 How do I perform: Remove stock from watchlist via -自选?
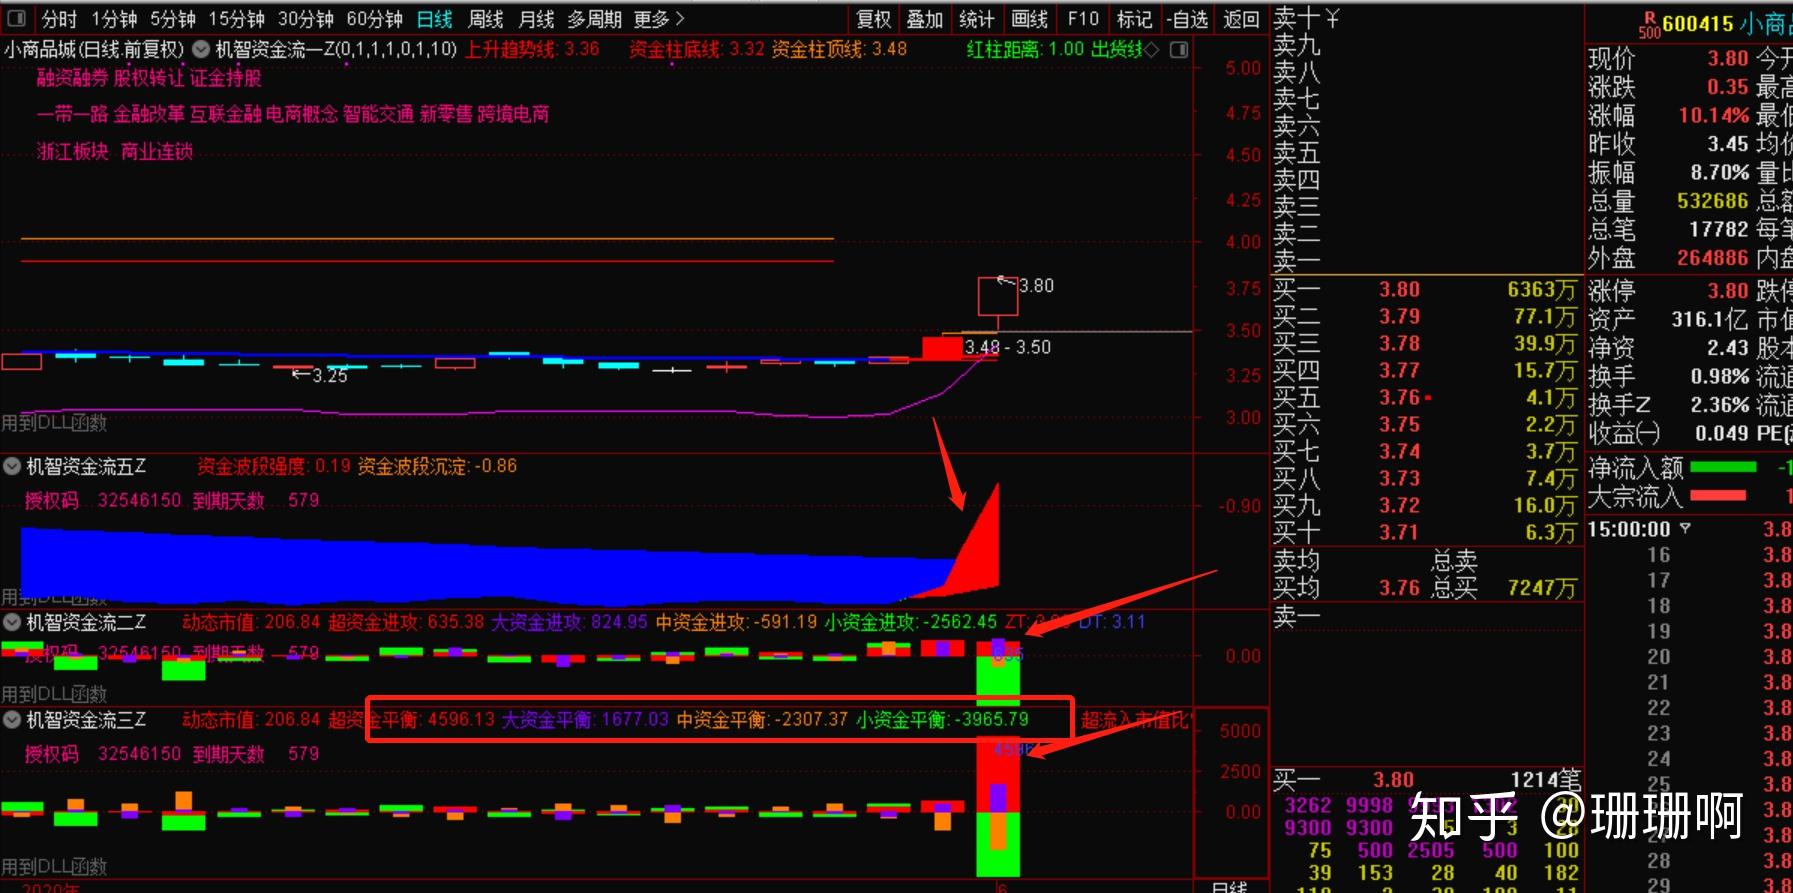pos(1187,19)
